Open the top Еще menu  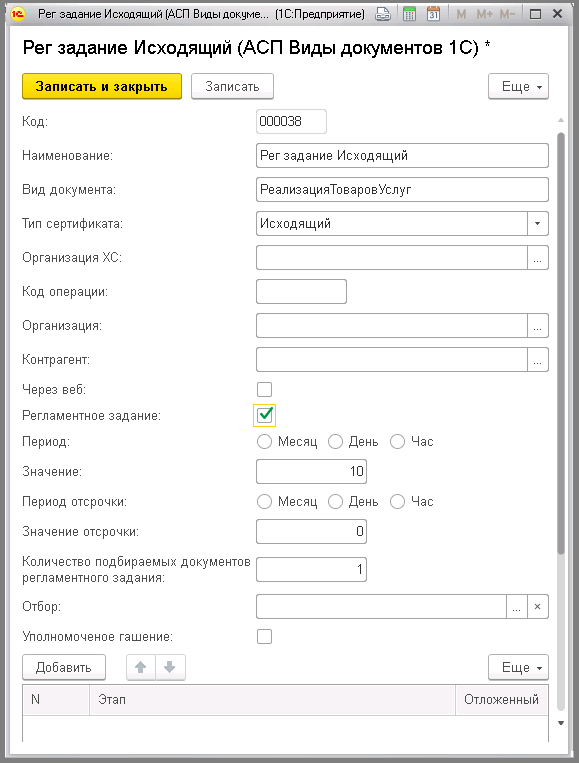518,87
